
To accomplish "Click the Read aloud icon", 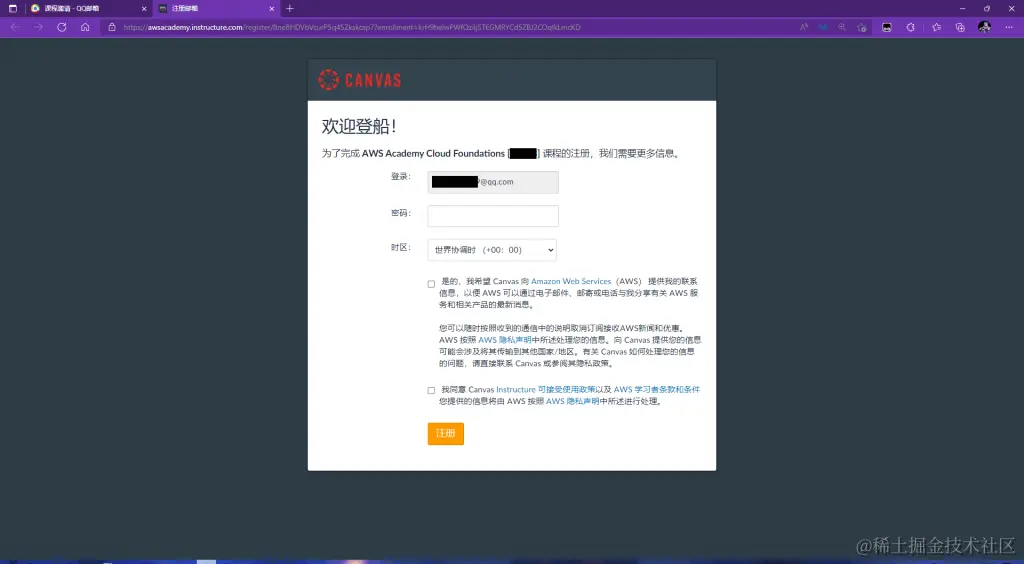I will pos(803,27).
